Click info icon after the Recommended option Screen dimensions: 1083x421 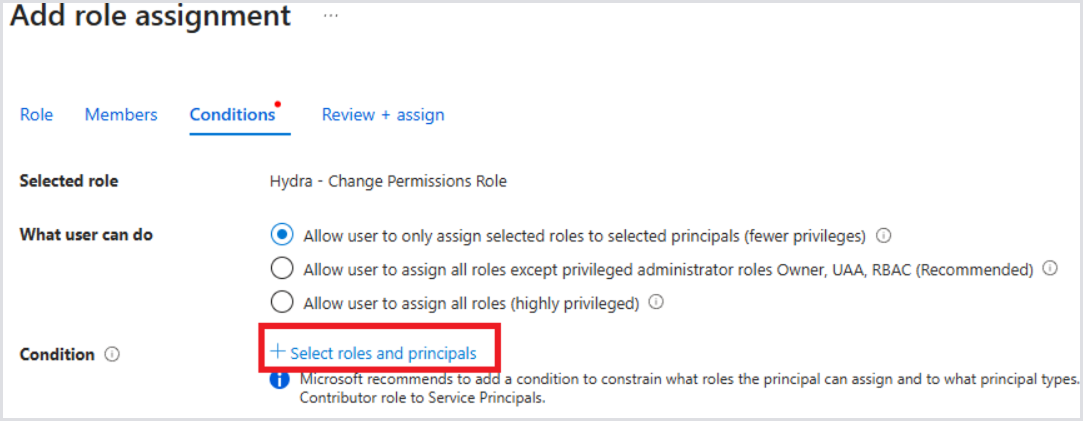1050,269
